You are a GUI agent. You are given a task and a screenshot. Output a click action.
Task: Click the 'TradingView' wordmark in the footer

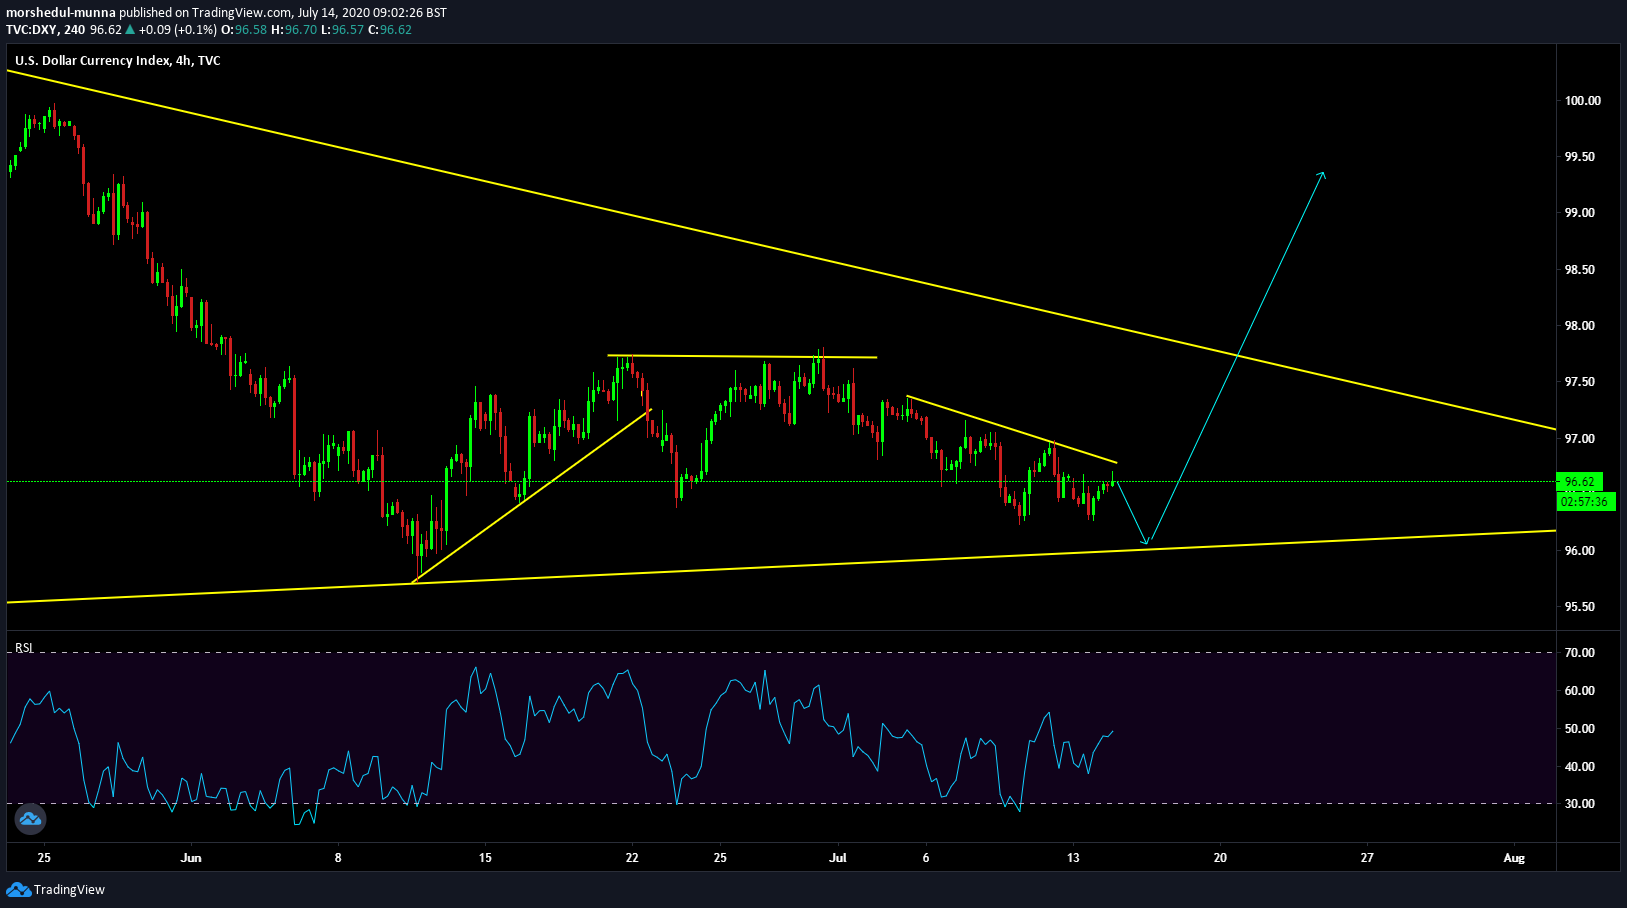click(x=69, y=890)
